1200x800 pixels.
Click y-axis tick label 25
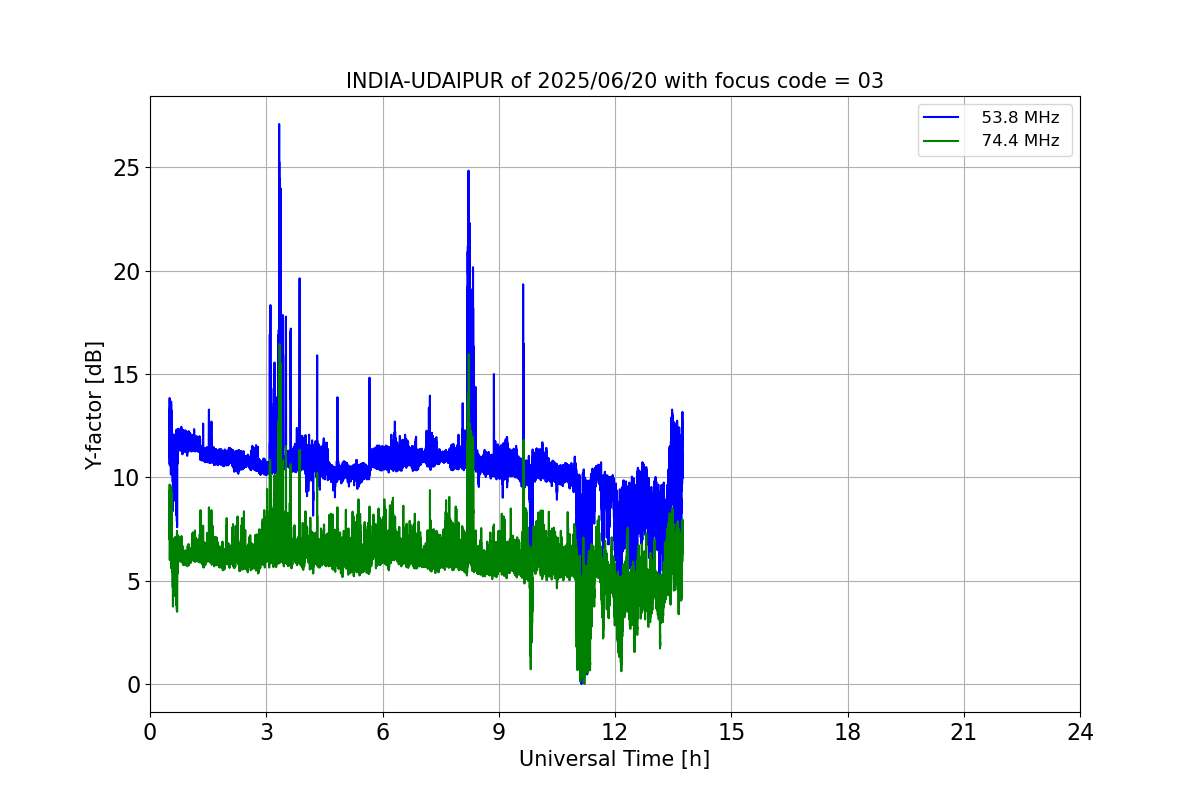pos(127,168)
